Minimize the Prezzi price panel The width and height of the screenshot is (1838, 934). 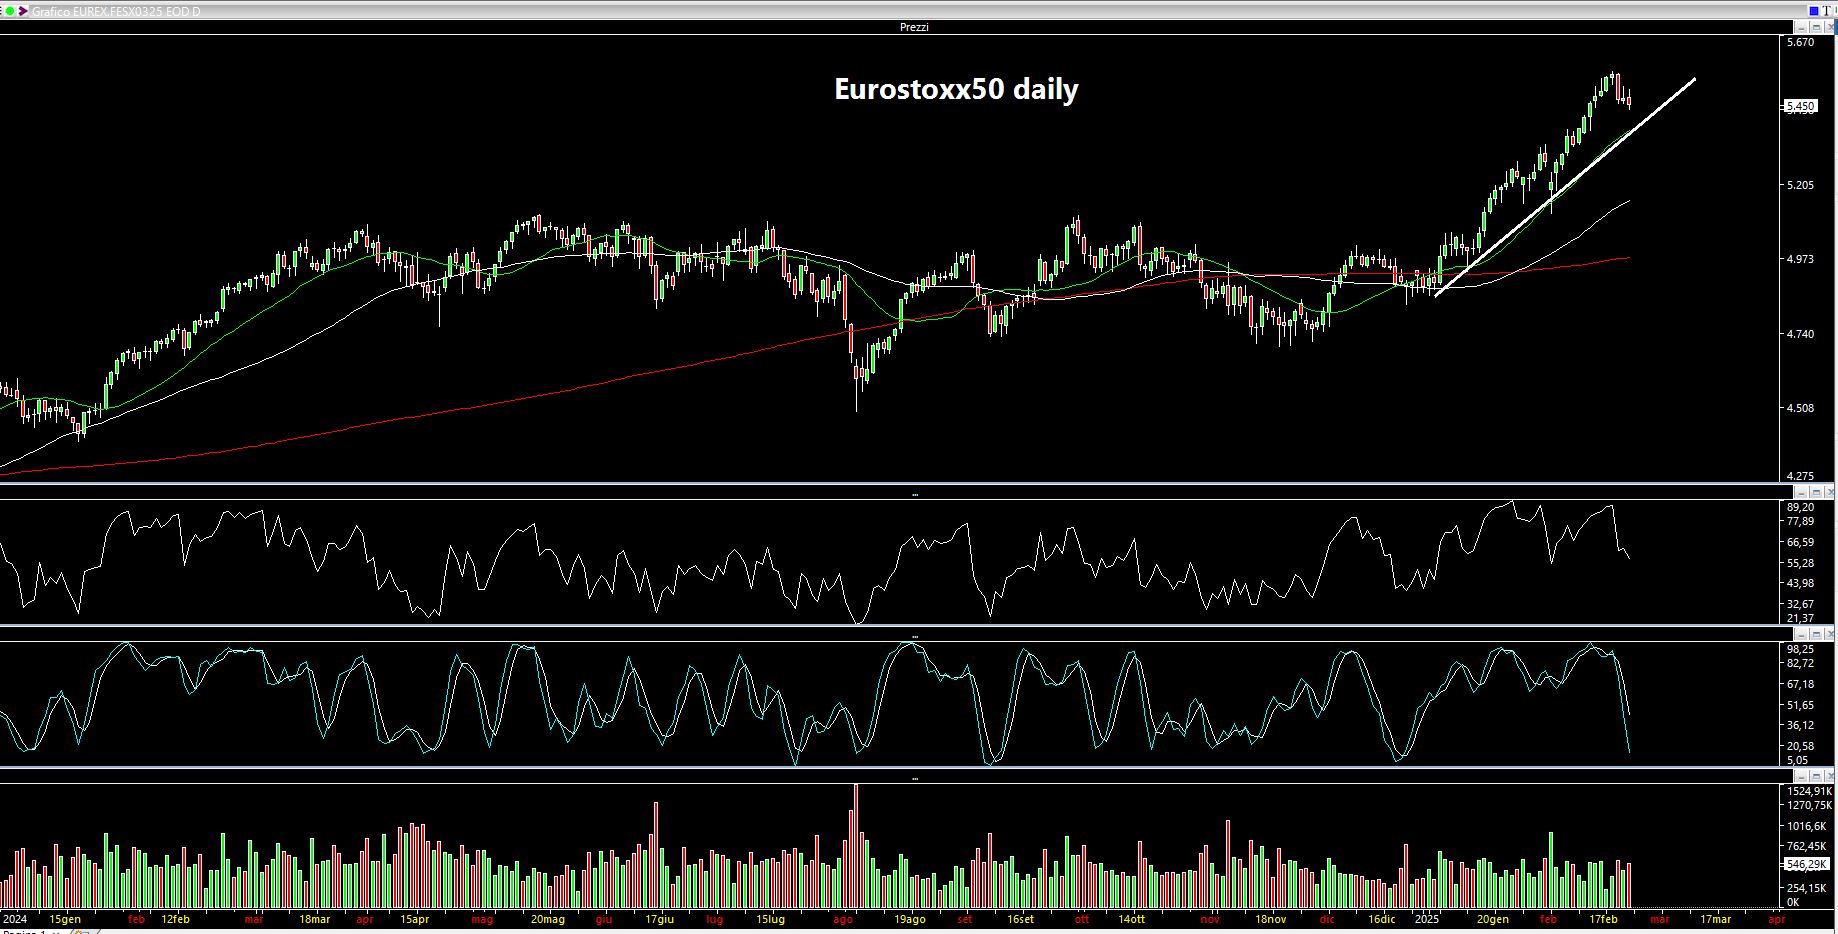pyautogui.click(x=1801, y=27)
